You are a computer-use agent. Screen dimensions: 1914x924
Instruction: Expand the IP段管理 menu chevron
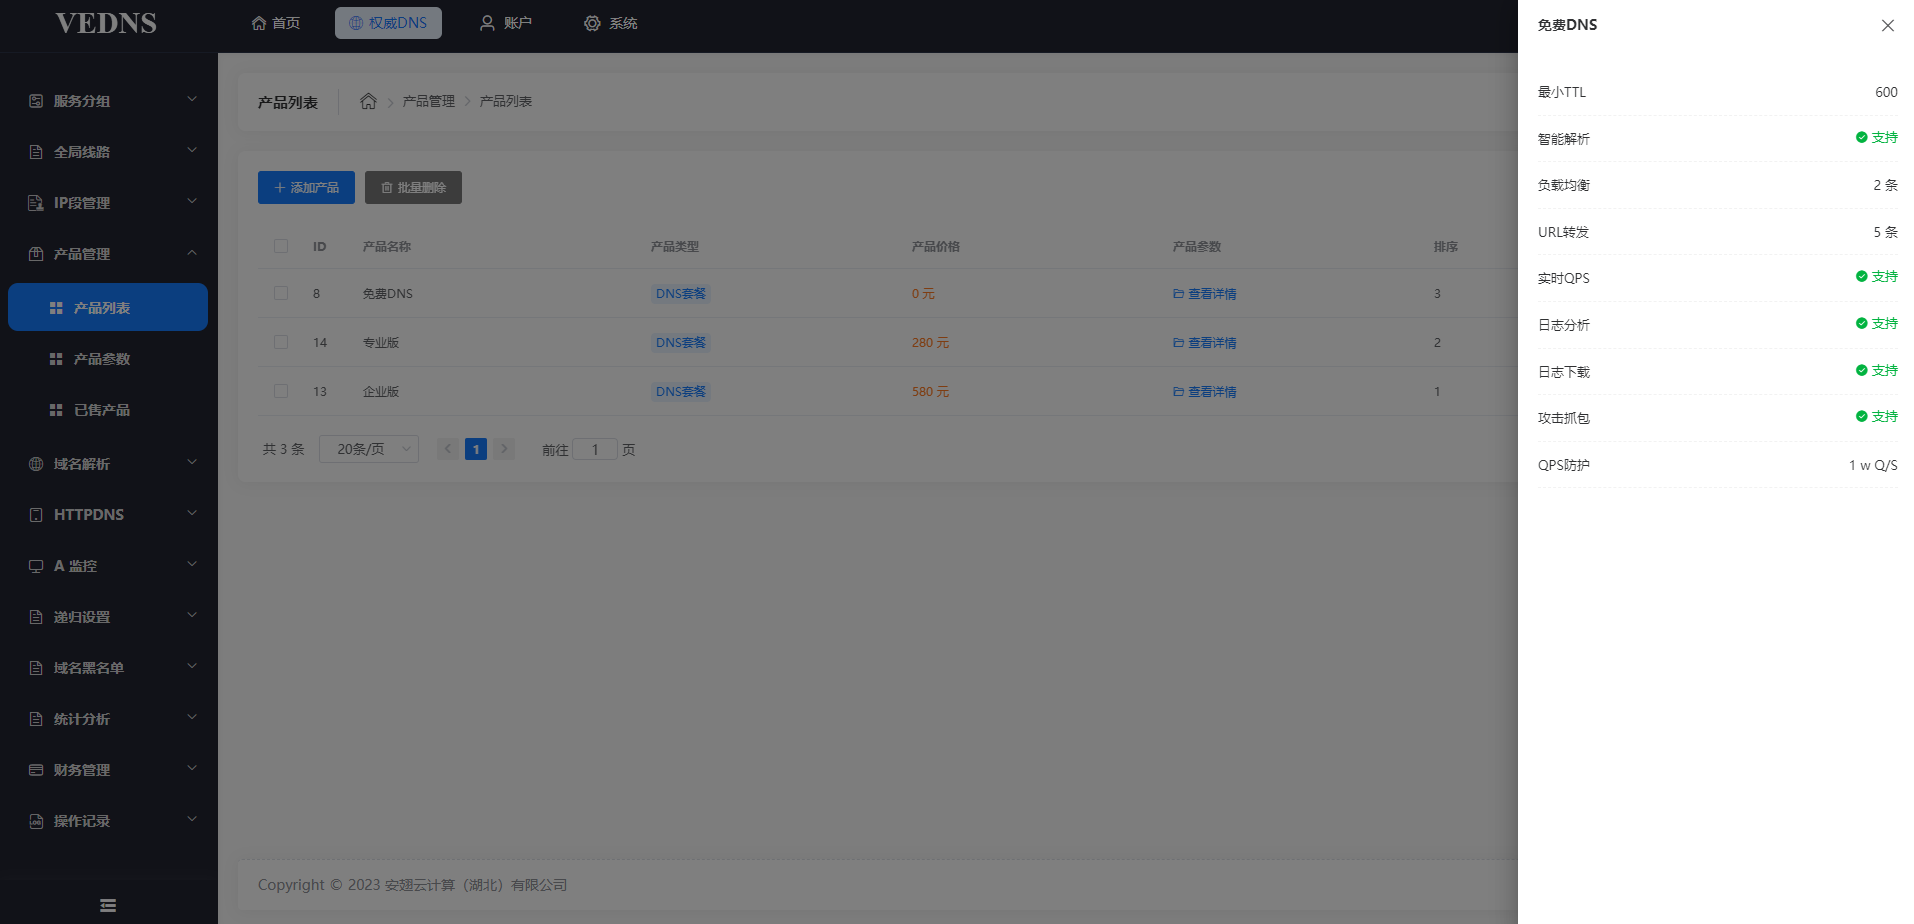coord(192,201)
